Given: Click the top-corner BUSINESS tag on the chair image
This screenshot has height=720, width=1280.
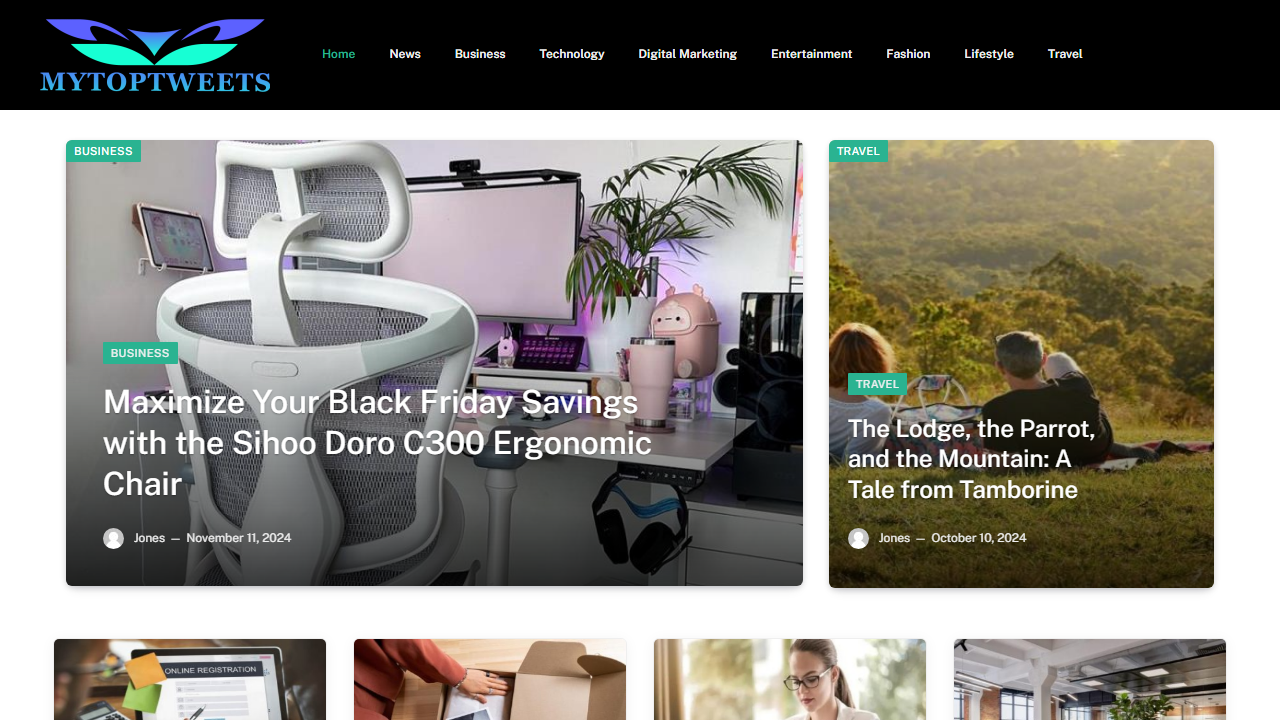Looking at the screenshot, I should click(104, 151).
